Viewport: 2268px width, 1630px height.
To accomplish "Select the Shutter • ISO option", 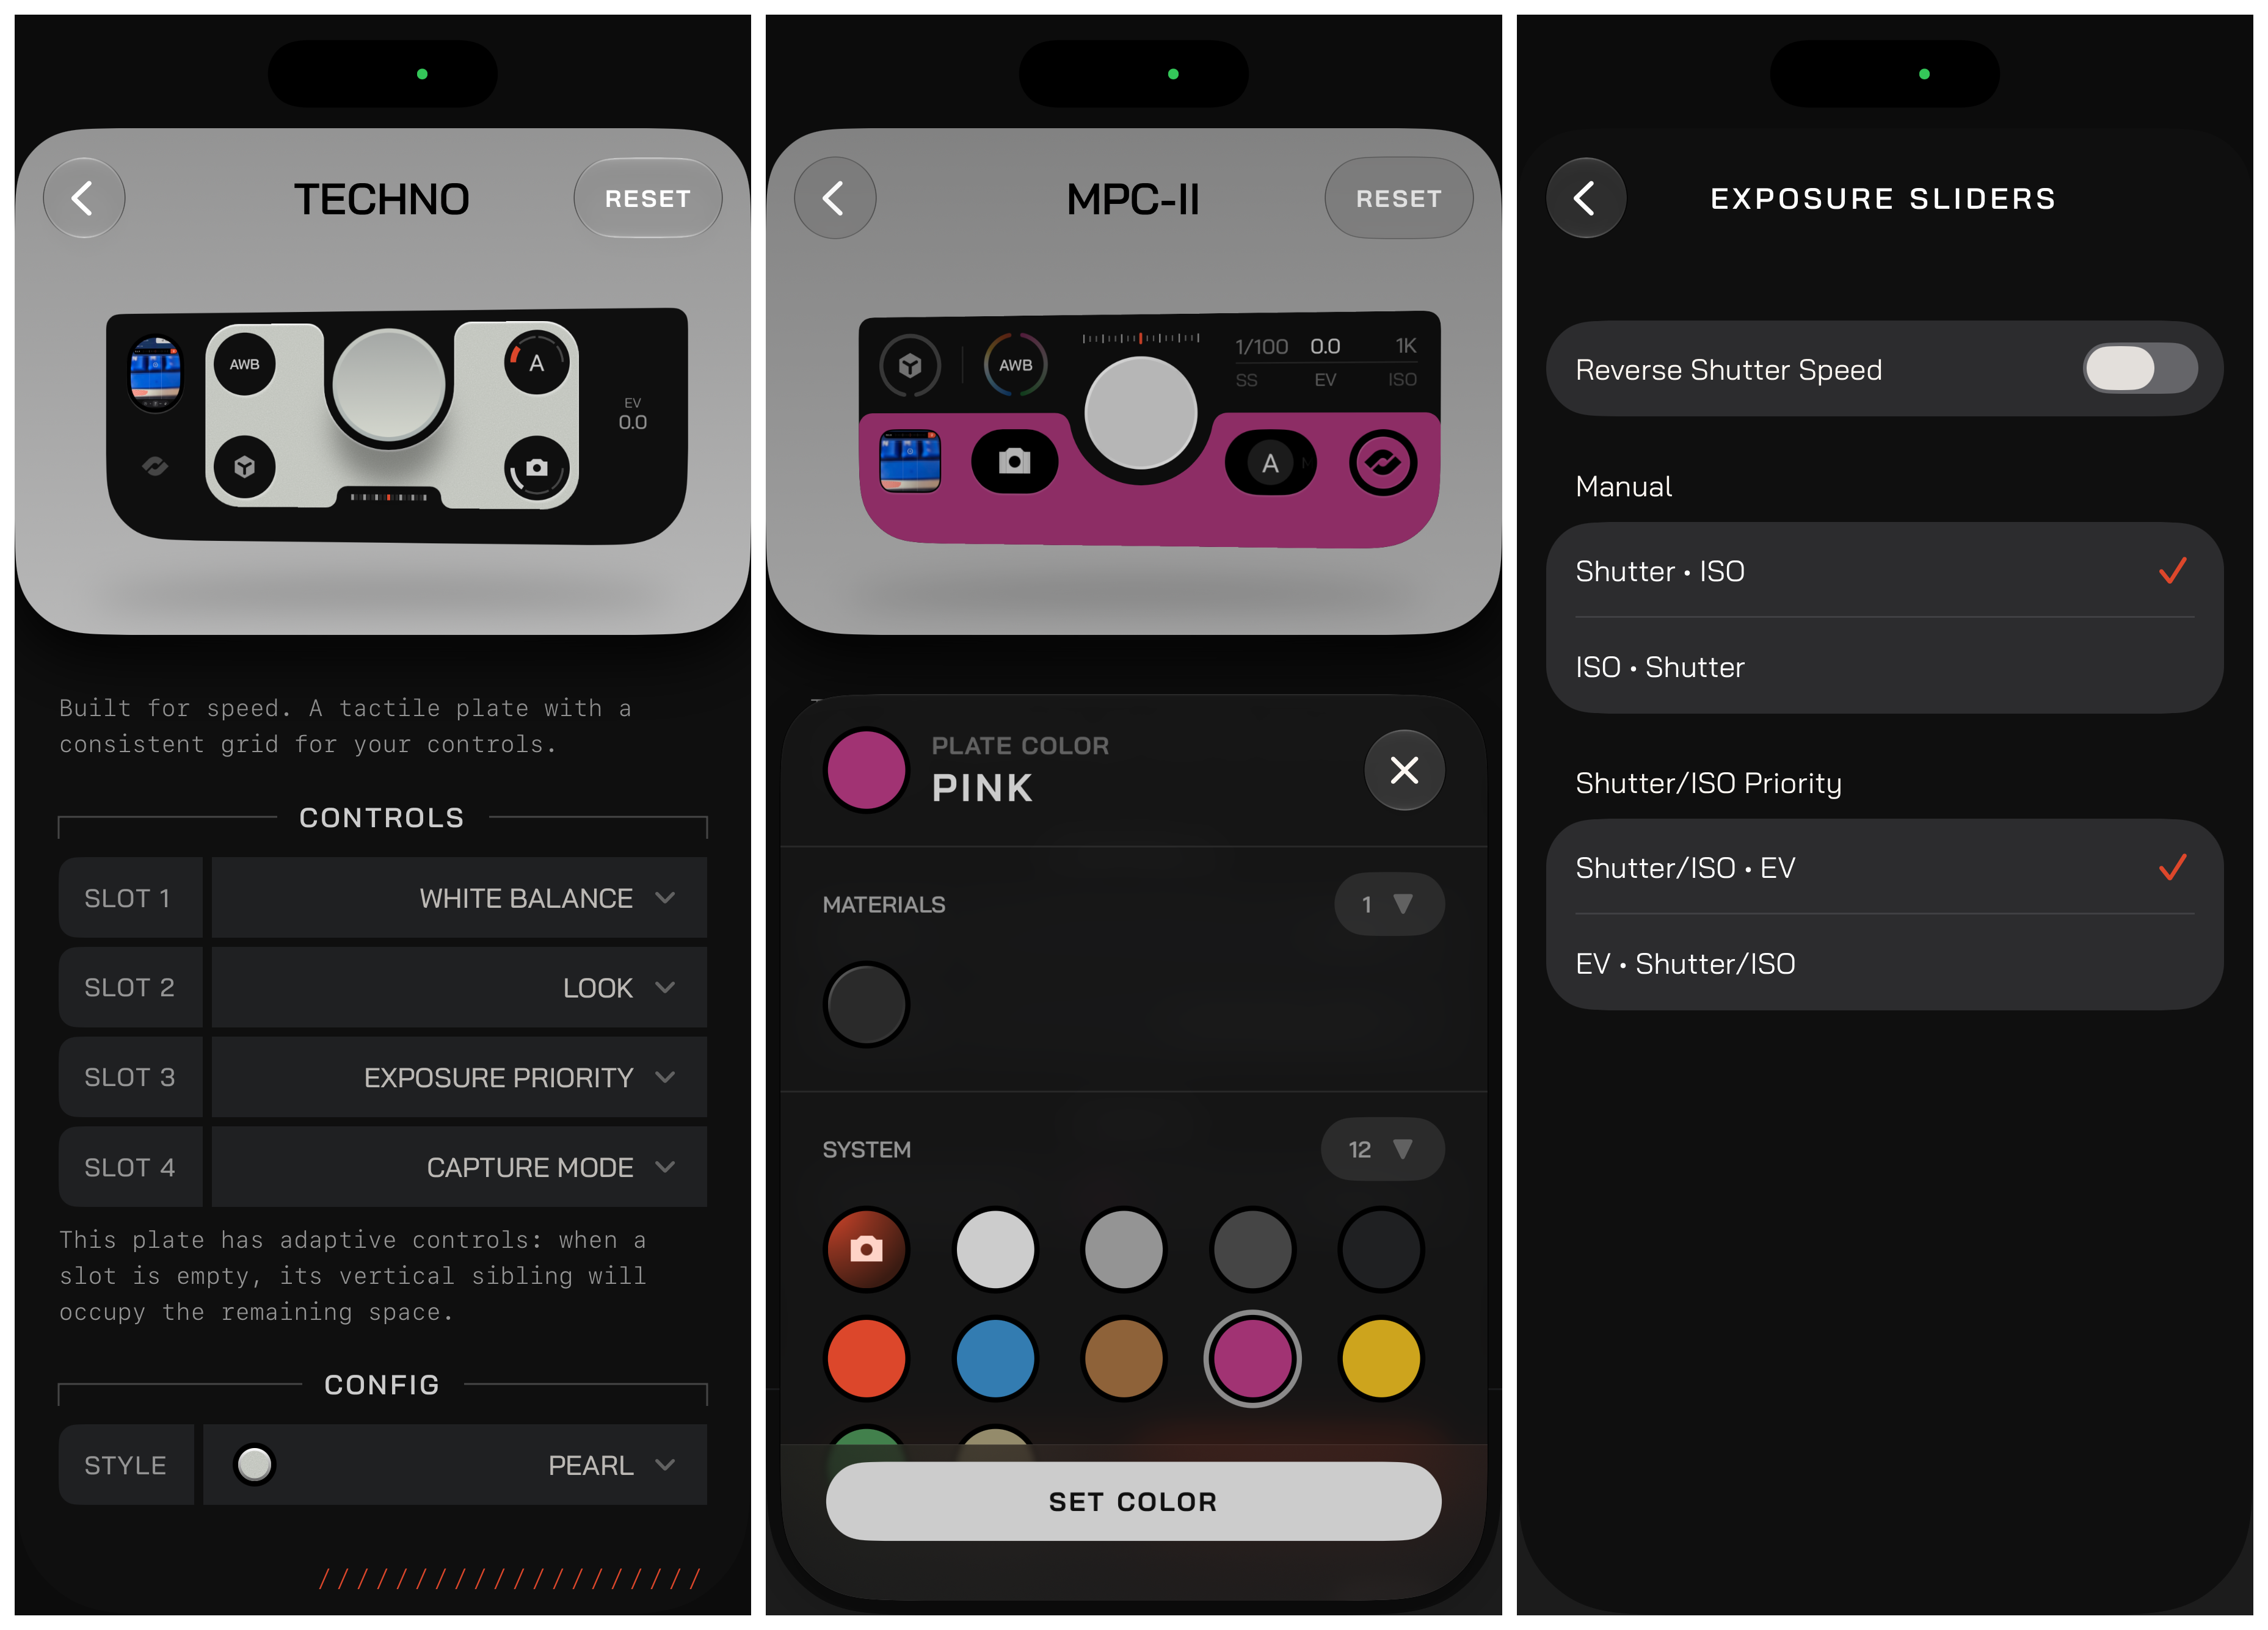I will (1884, 571).
